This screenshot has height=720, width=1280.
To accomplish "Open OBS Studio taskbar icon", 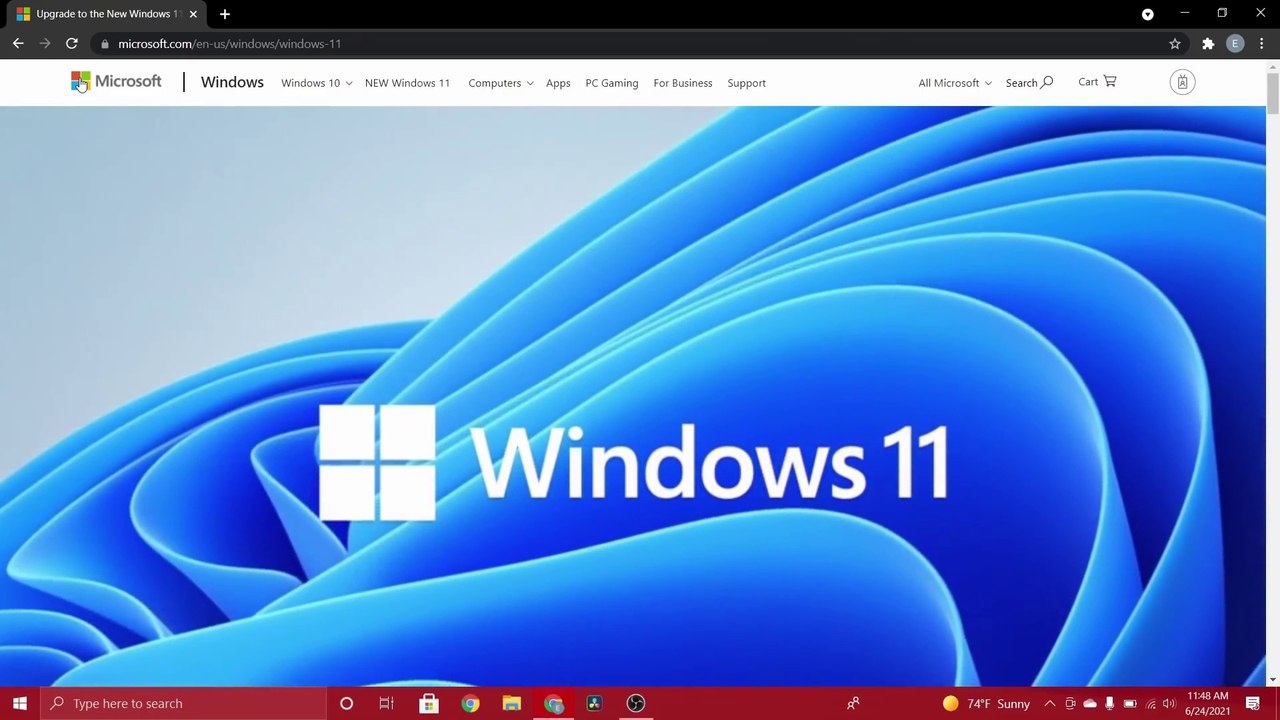I will click(635, 703).
